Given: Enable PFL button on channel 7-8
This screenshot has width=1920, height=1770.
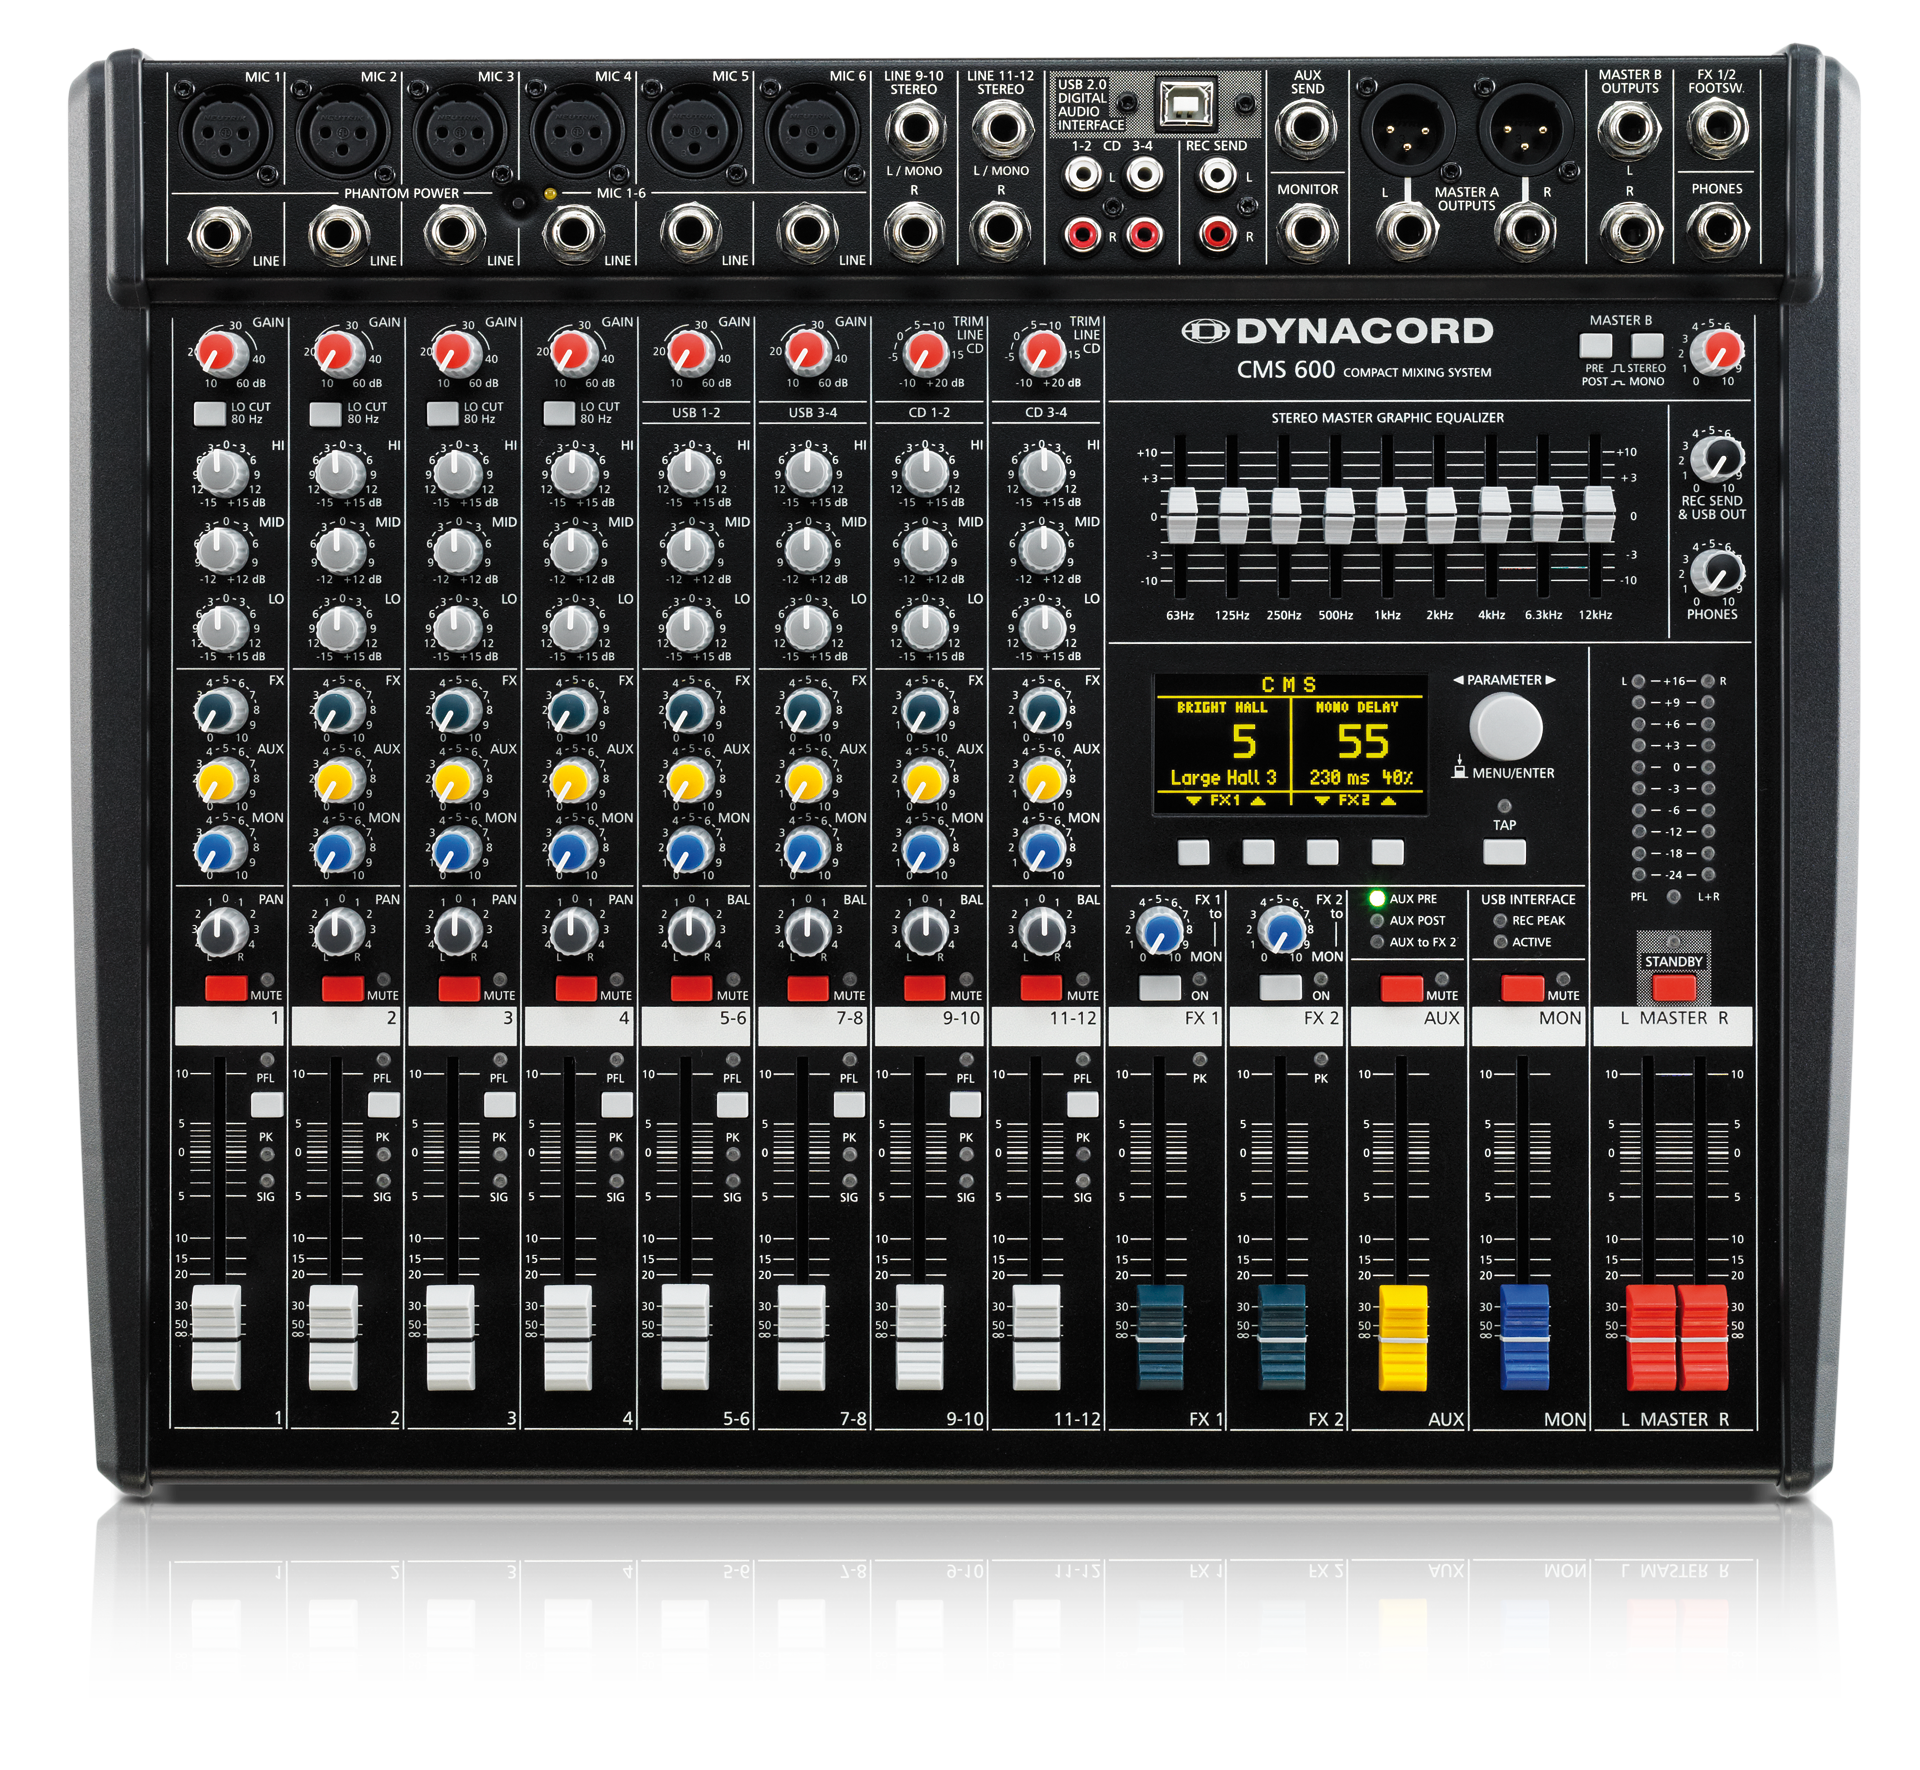Looking at the screenshot, I should [849, 1104].
